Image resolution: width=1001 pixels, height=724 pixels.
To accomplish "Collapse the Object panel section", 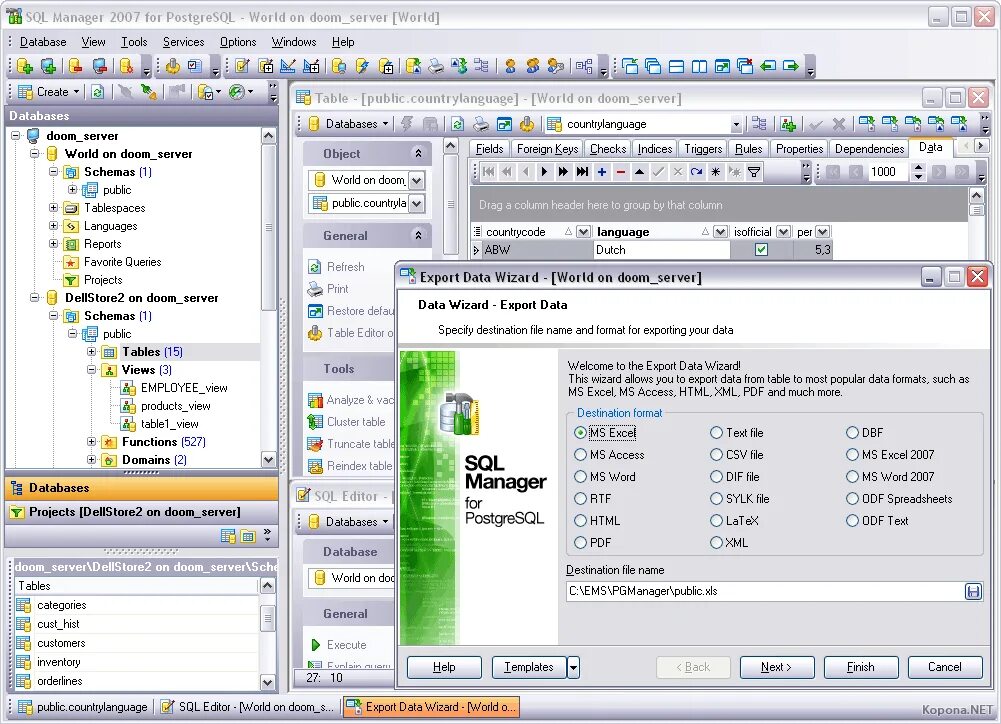I will coord(418,153).
